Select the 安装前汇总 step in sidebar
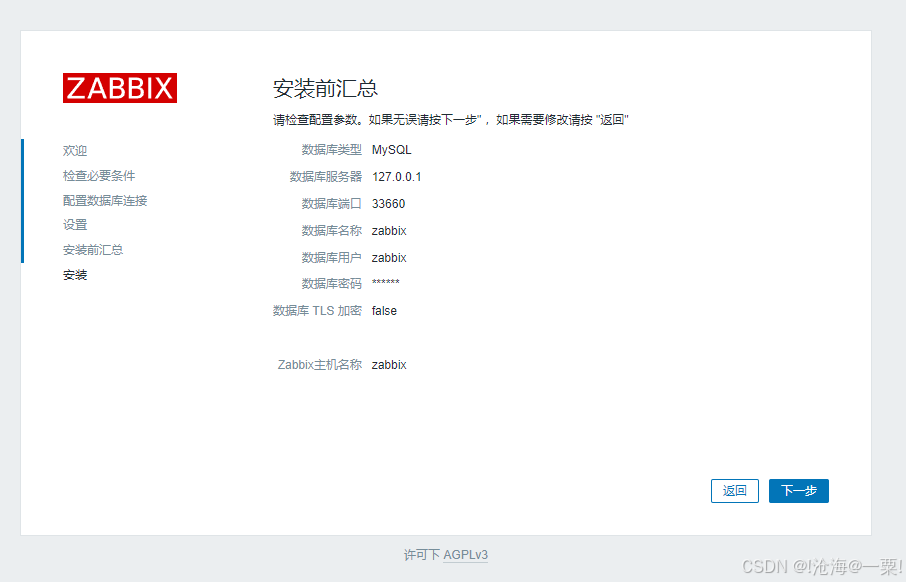 point(93,249)
